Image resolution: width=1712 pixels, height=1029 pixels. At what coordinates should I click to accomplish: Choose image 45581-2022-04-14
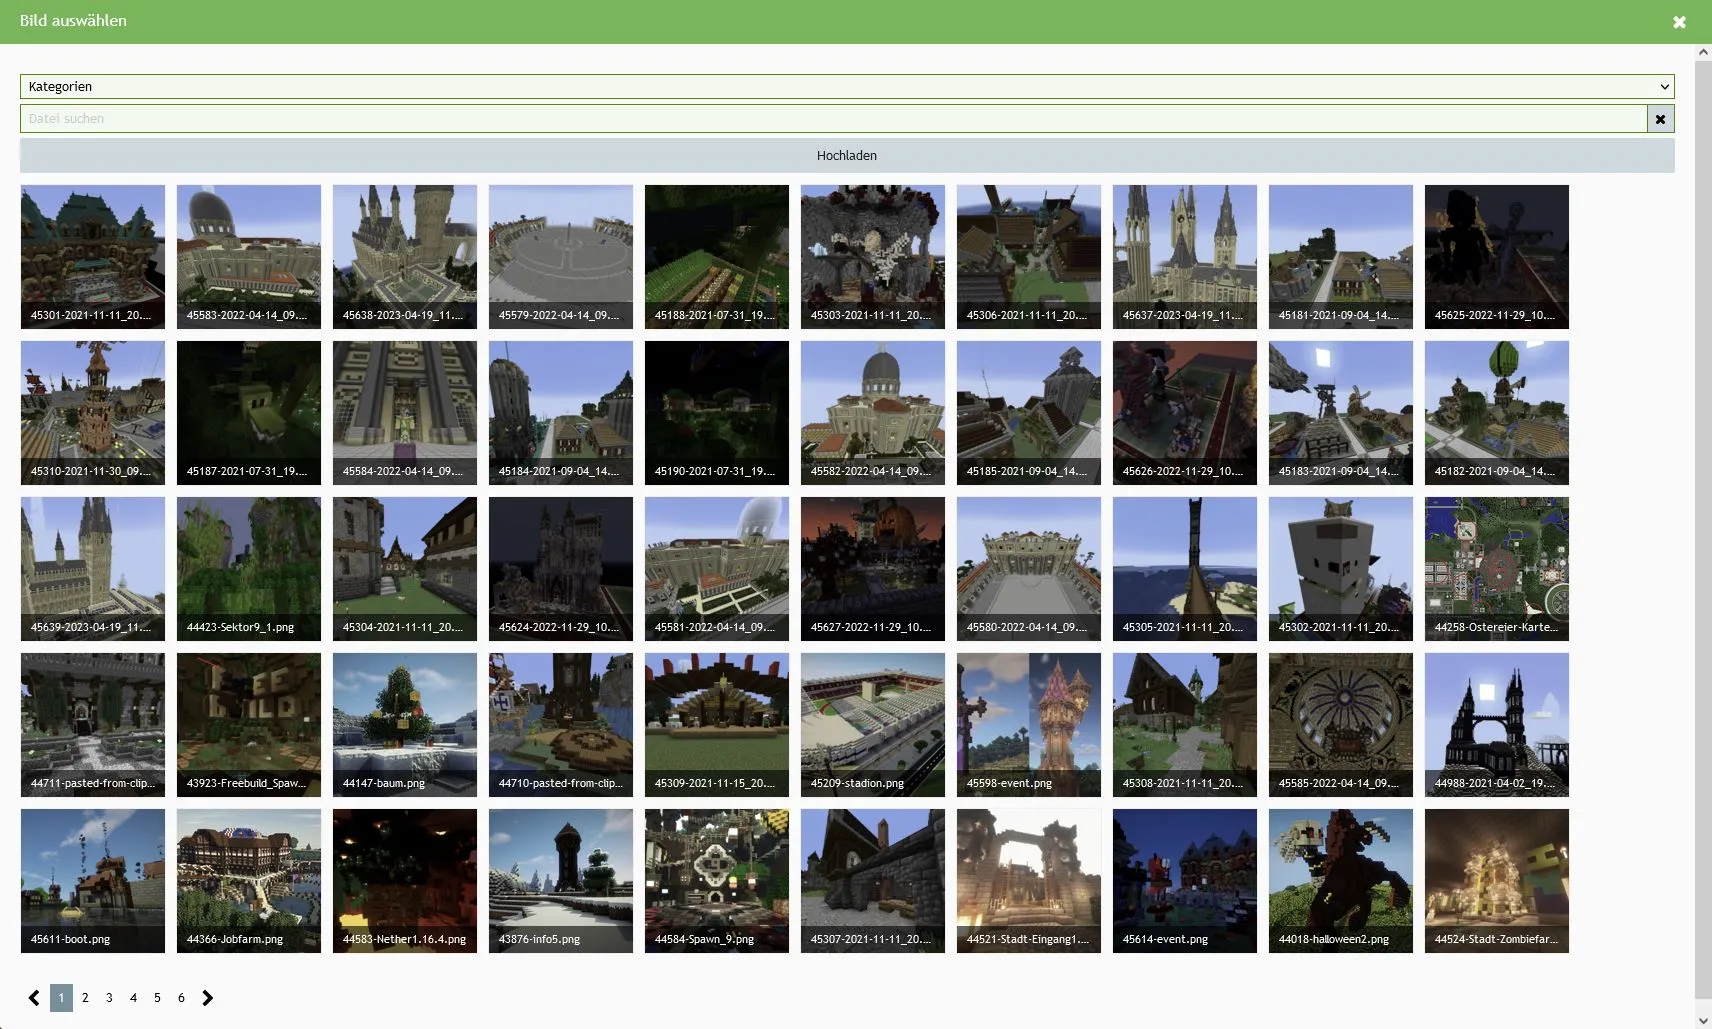[x=717, y=569]
